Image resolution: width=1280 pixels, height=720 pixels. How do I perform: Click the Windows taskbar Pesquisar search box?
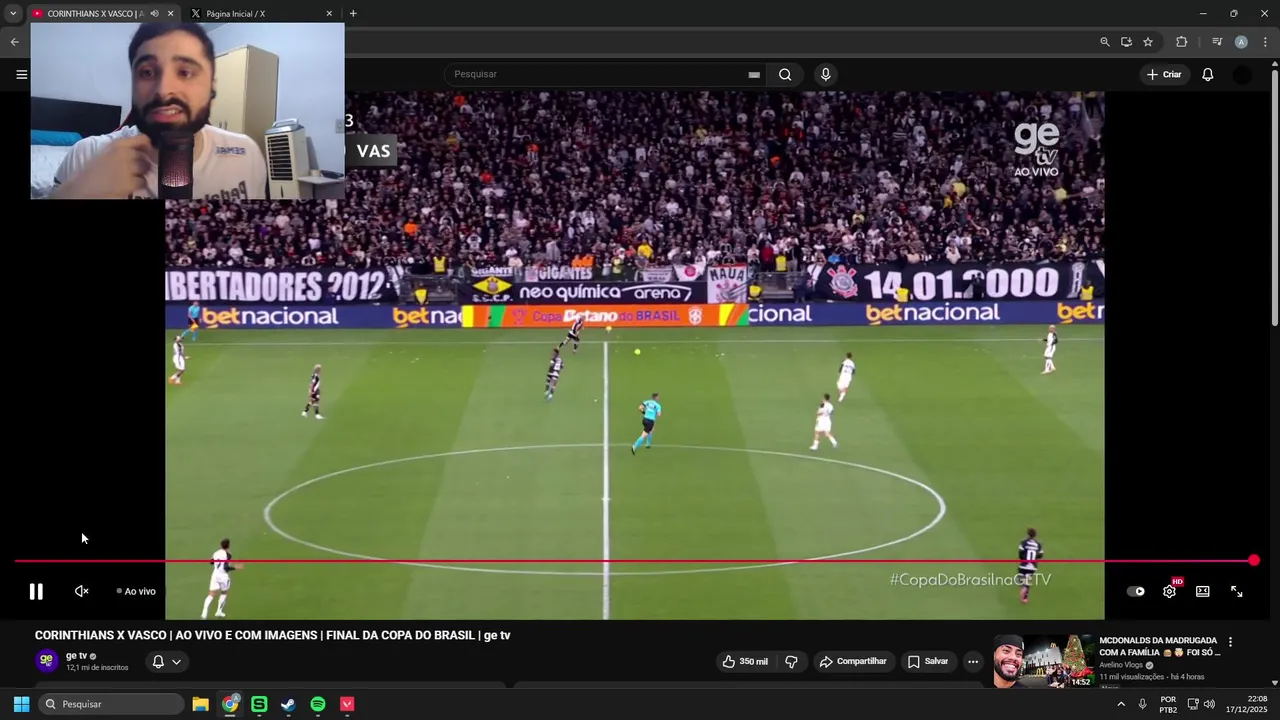[111, 704]
